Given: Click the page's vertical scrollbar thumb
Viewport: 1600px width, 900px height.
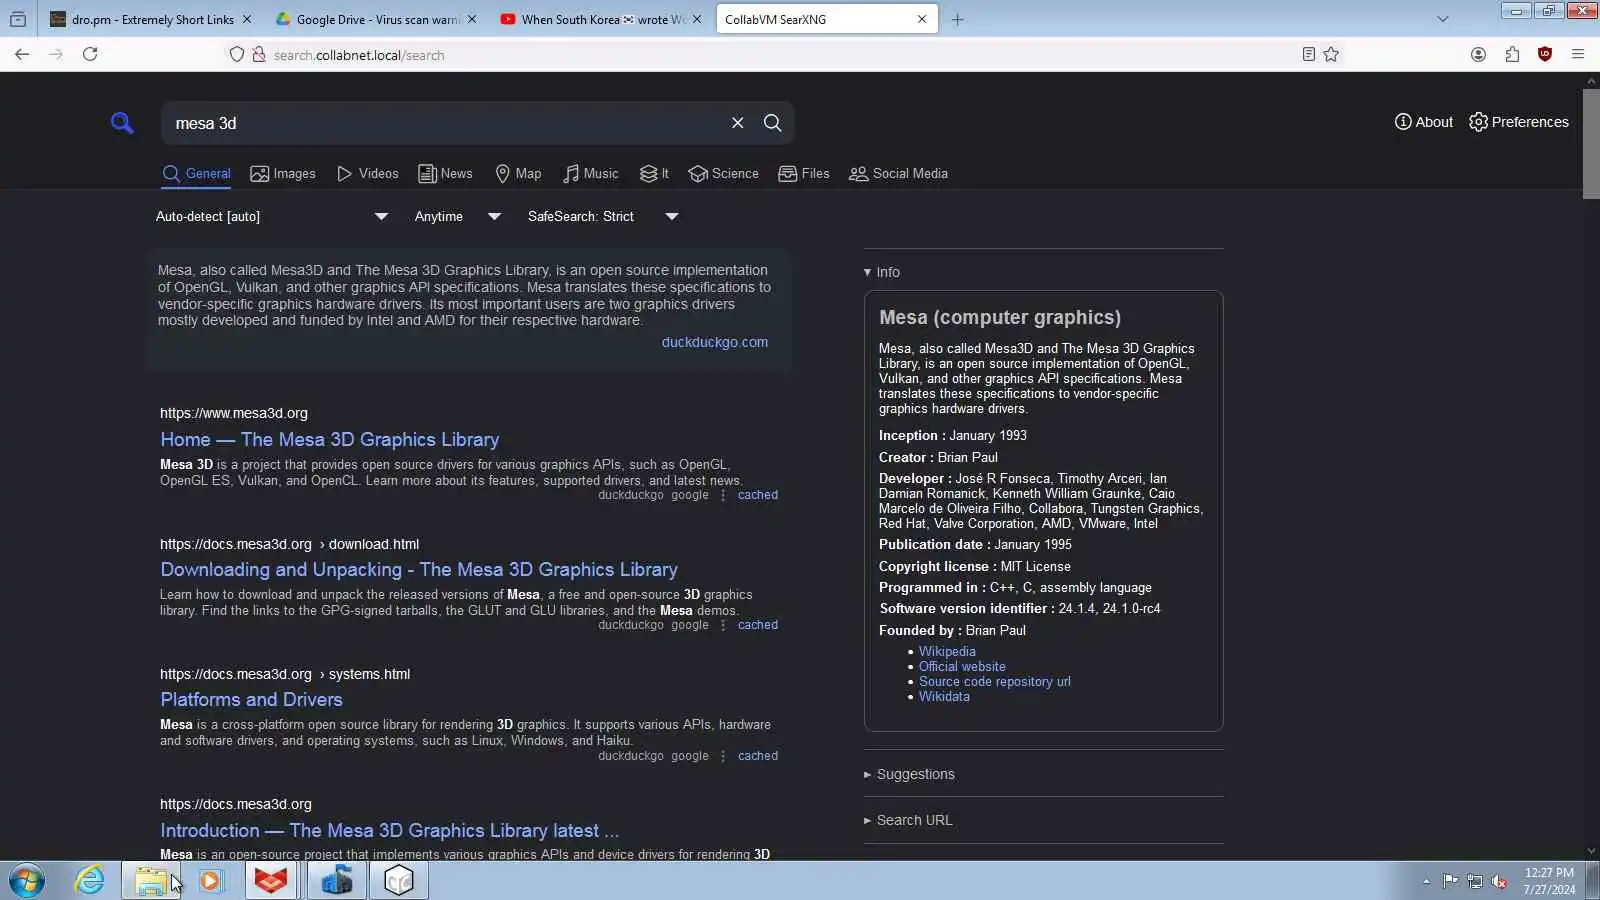Looking at the screenshot, I should point(1591,143).
